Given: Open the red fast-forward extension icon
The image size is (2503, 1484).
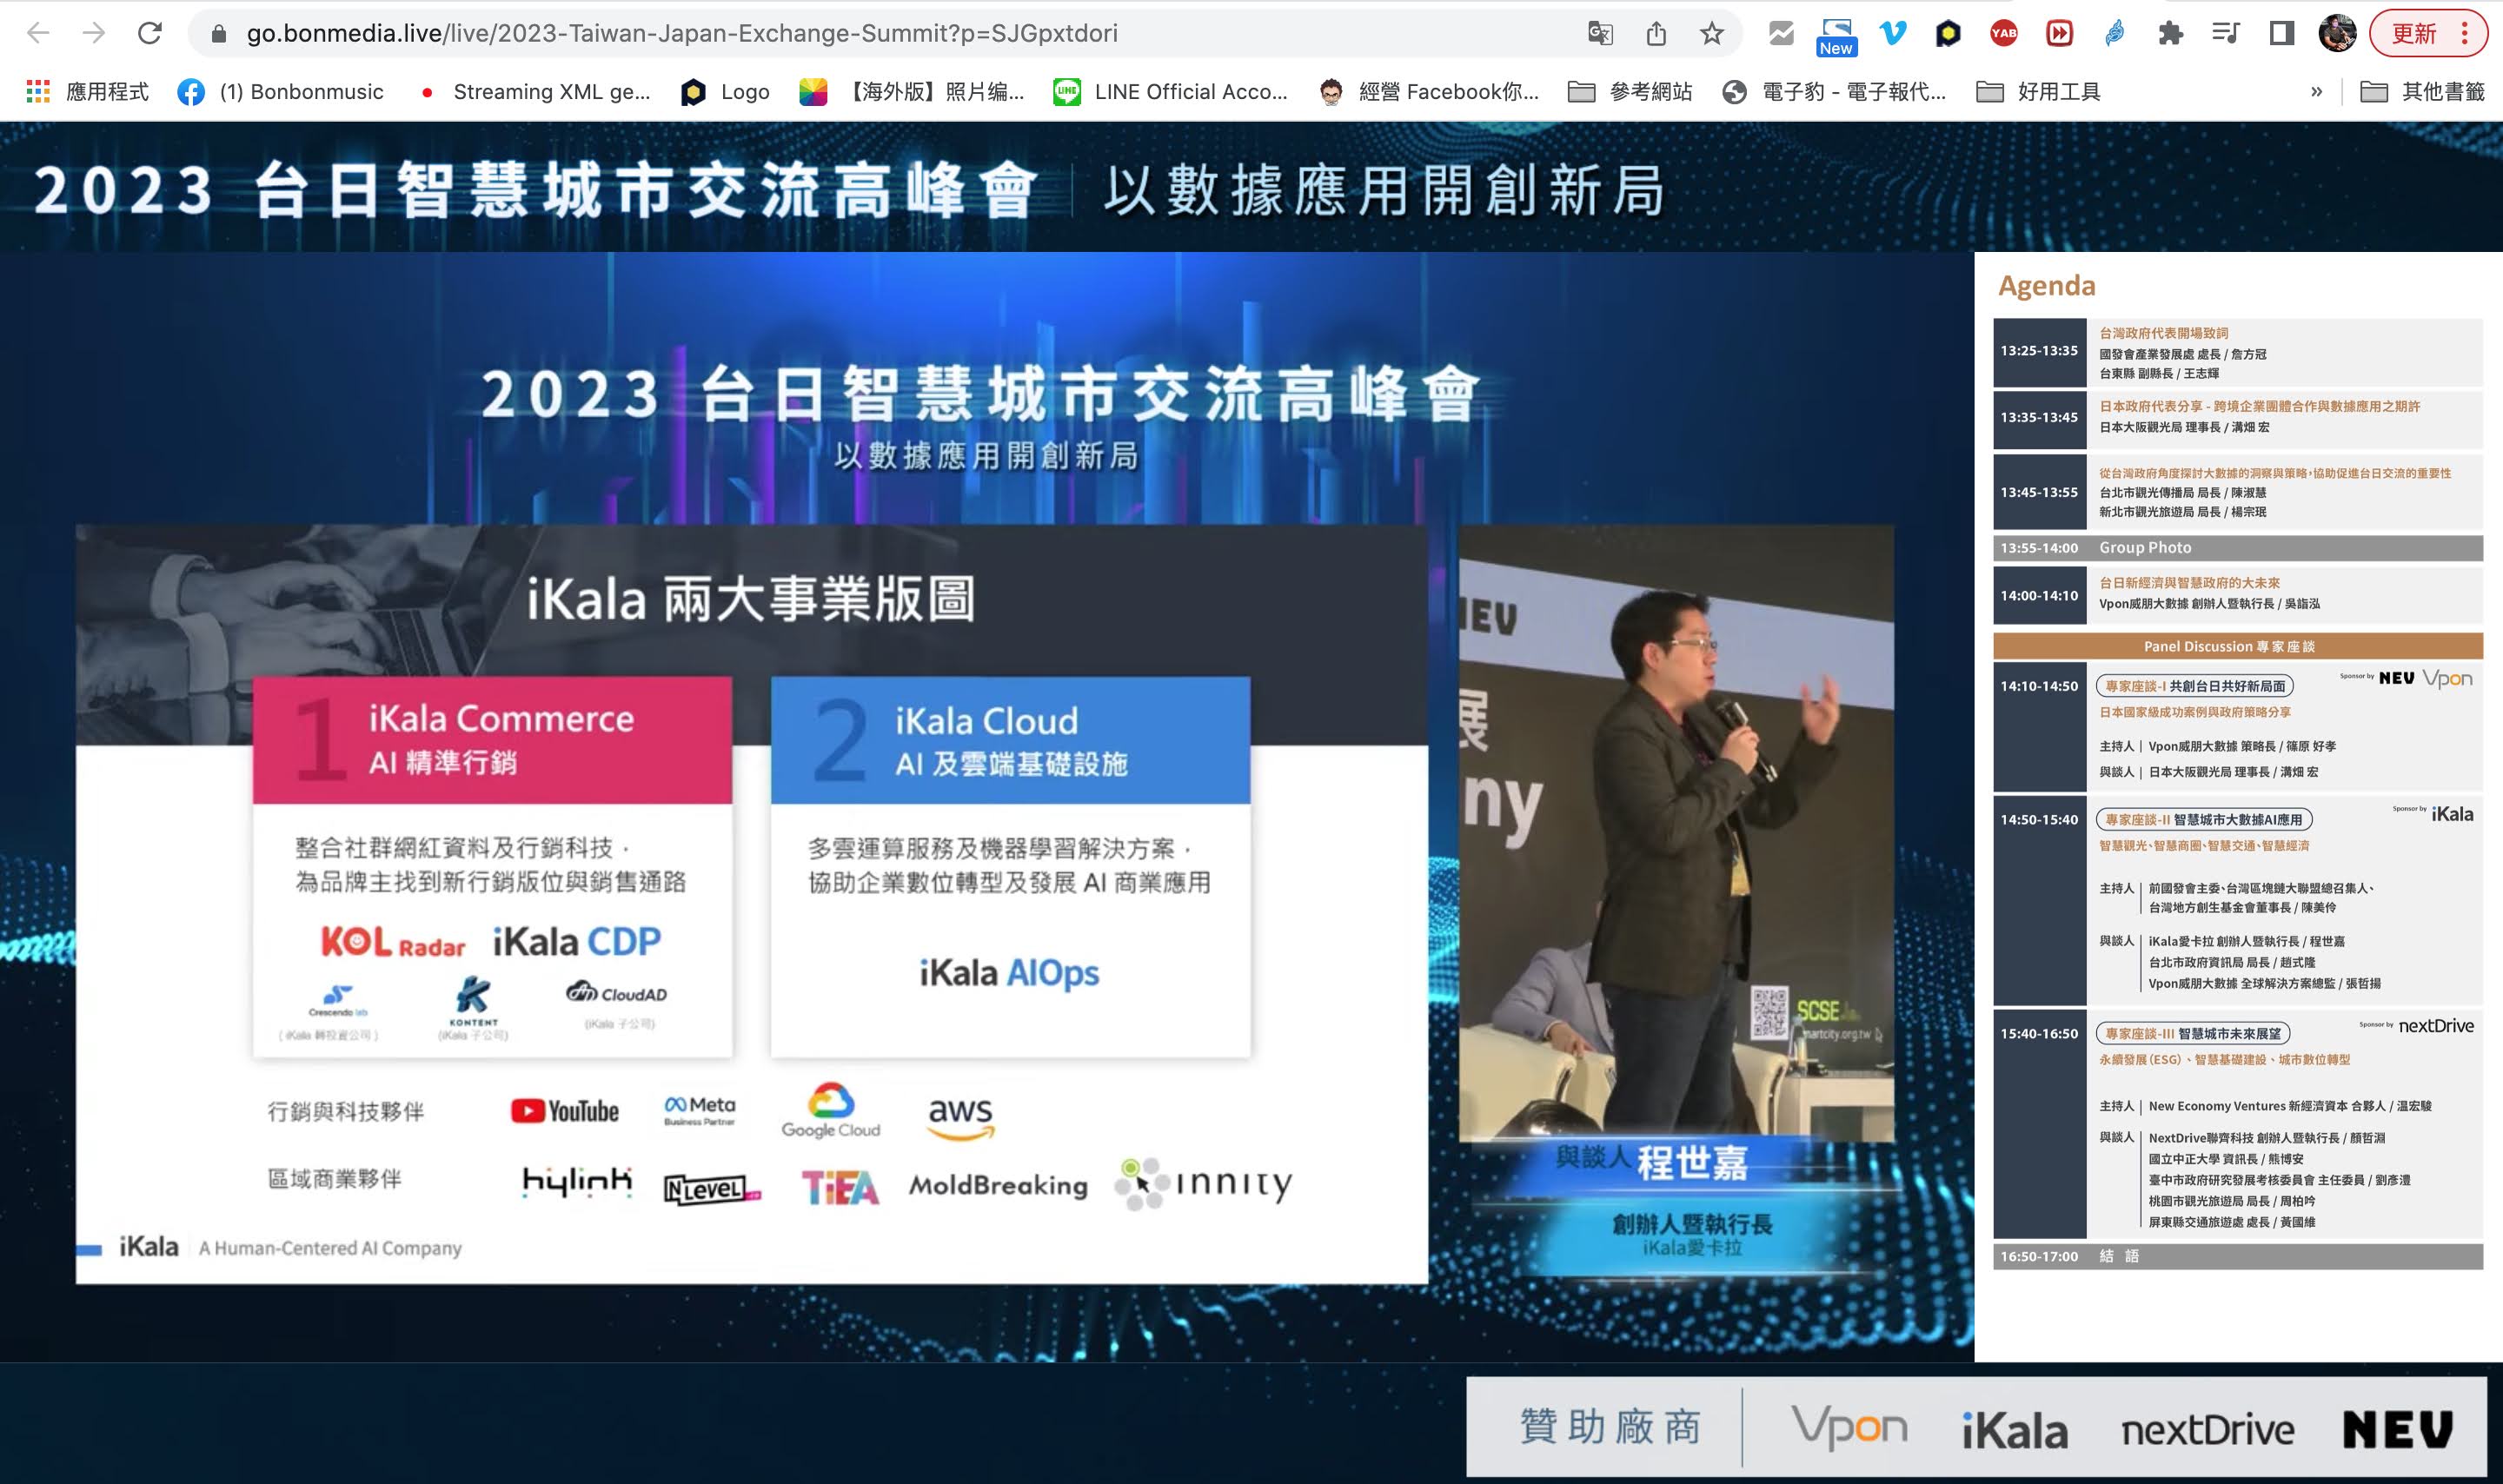Looking at the screenshot, I should point(2059,33).
